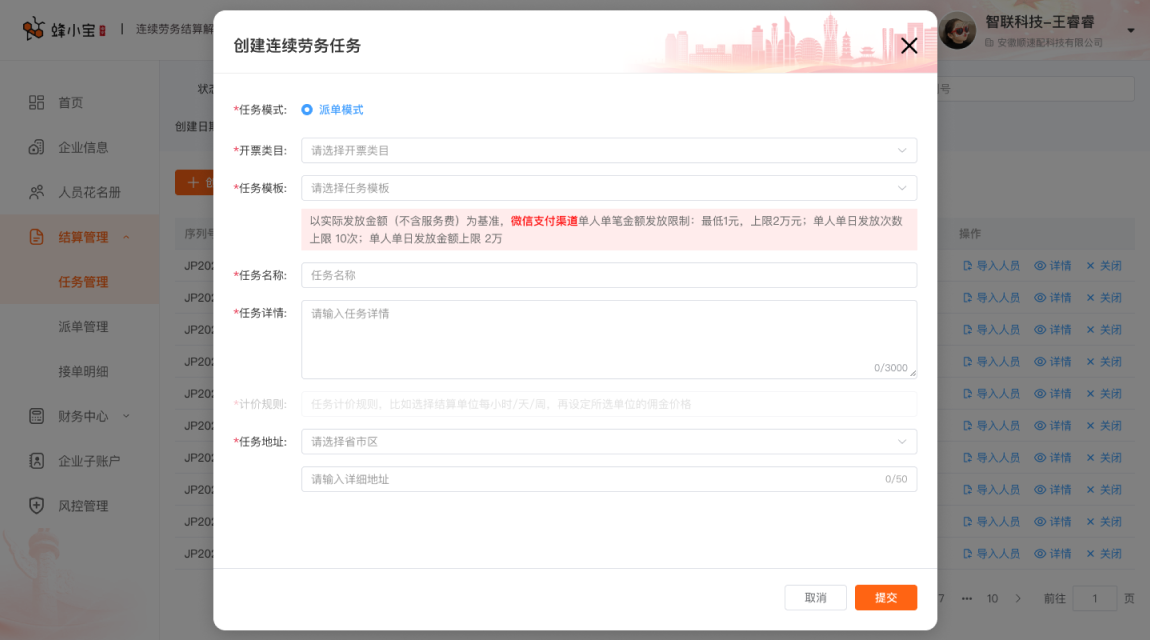Image resolution: width=1150 pixels, height=640 pixels.
Task: Open the user account dropdown arrow
Action: (x=1131, y=31)
